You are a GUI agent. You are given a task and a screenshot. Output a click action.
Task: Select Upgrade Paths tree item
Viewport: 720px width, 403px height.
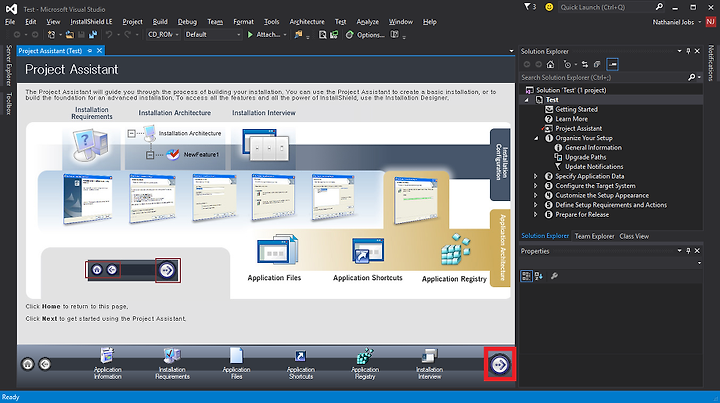tap(585, 157)
